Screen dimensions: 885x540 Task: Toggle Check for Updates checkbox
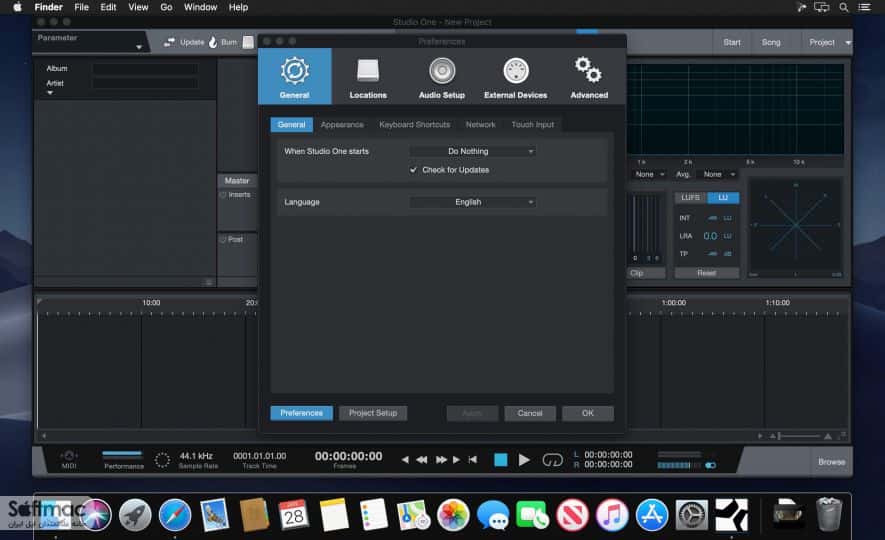point(413,170)
